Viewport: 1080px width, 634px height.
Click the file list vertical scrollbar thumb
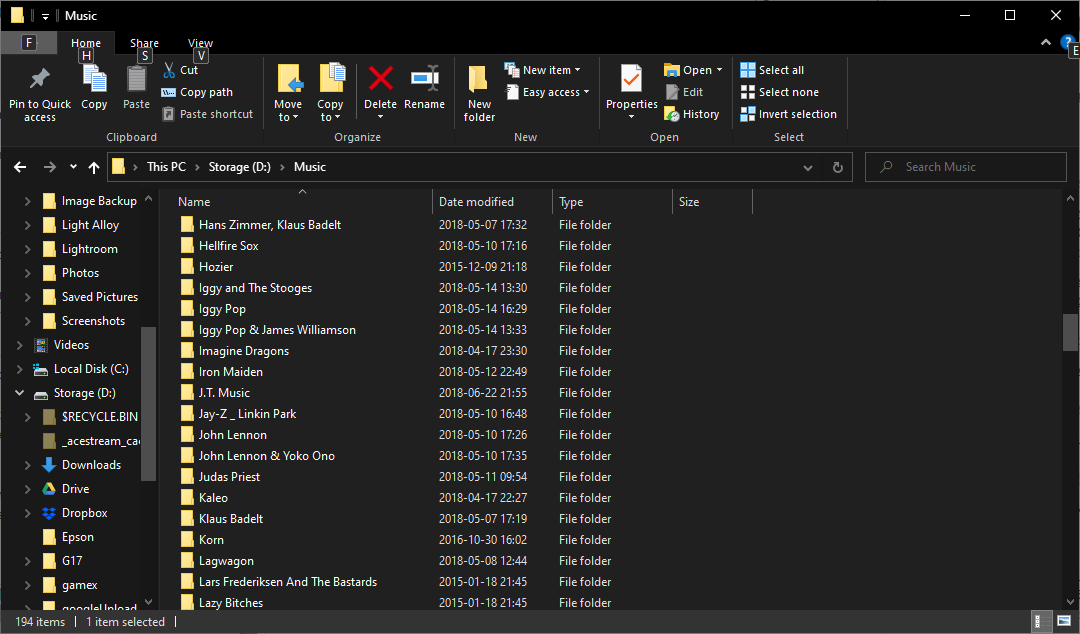tap(1071, 332)
